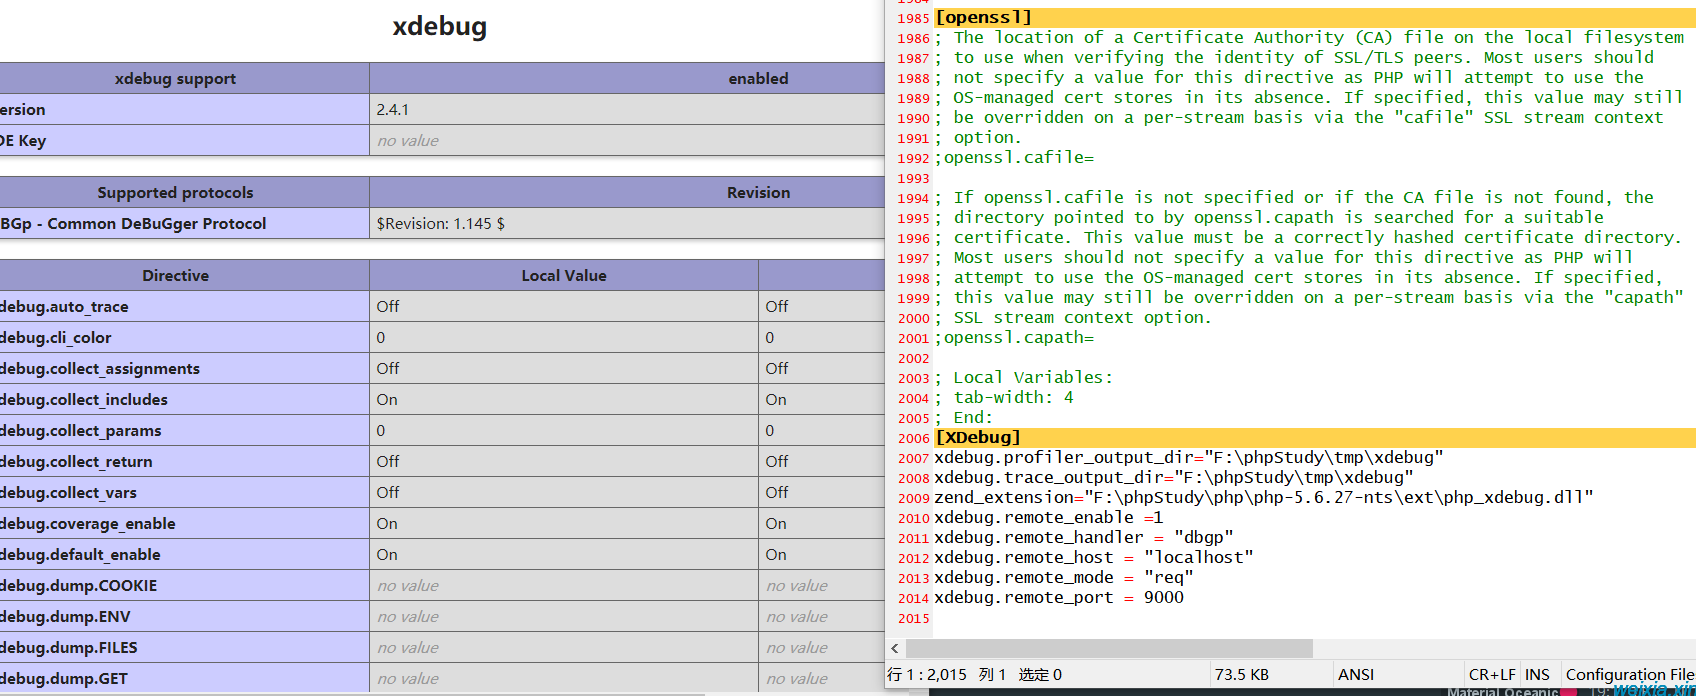Click the 73.5 KB file size entry
Image resolution: width=1696 pixels, height=696 pixels.
(1241, 675)
